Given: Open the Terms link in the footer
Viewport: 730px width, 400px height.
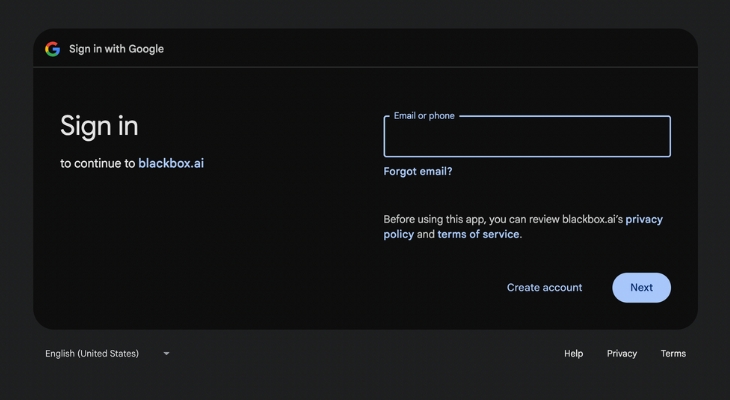Looking at the screenshot, I should point(673,353).
